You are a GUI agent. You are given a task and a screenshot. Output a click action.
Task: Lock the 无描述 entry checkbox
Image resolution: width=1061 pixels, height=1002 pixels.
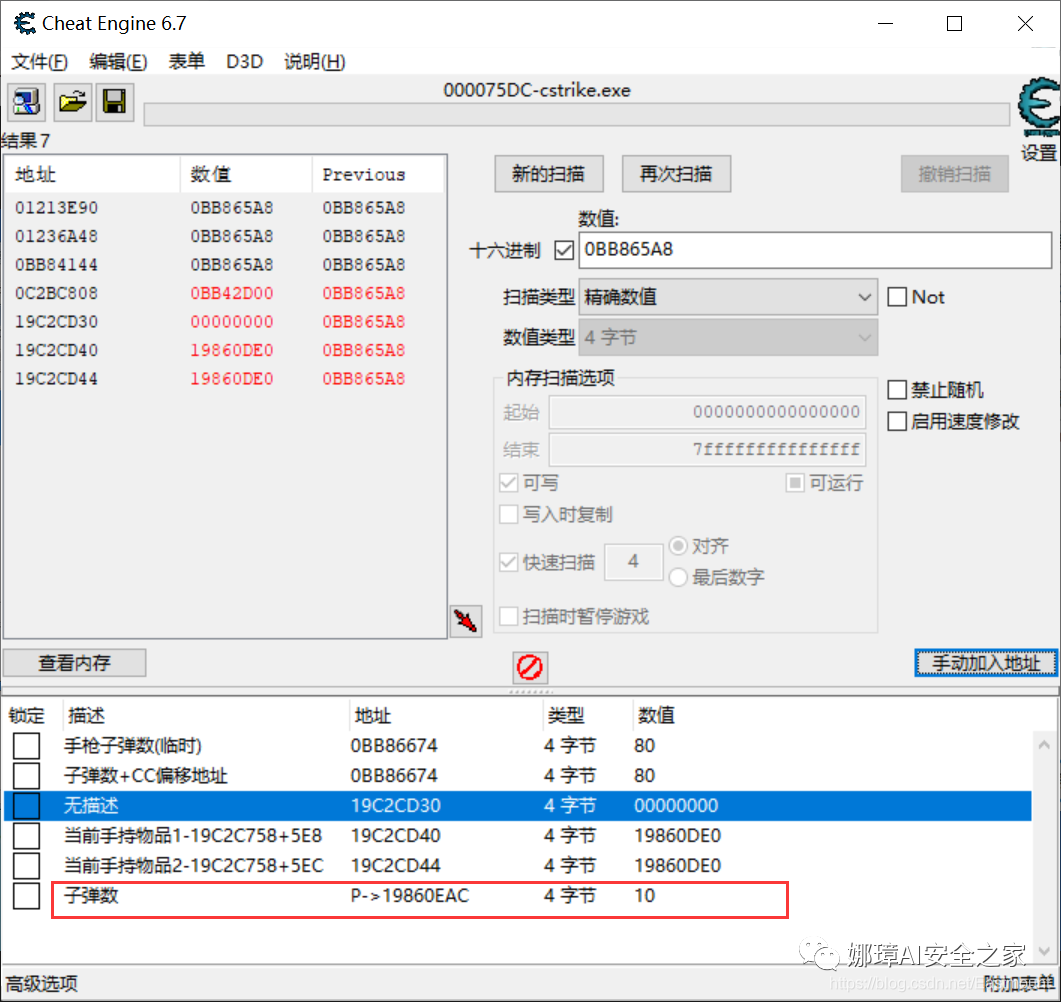[x=26, y=805]
